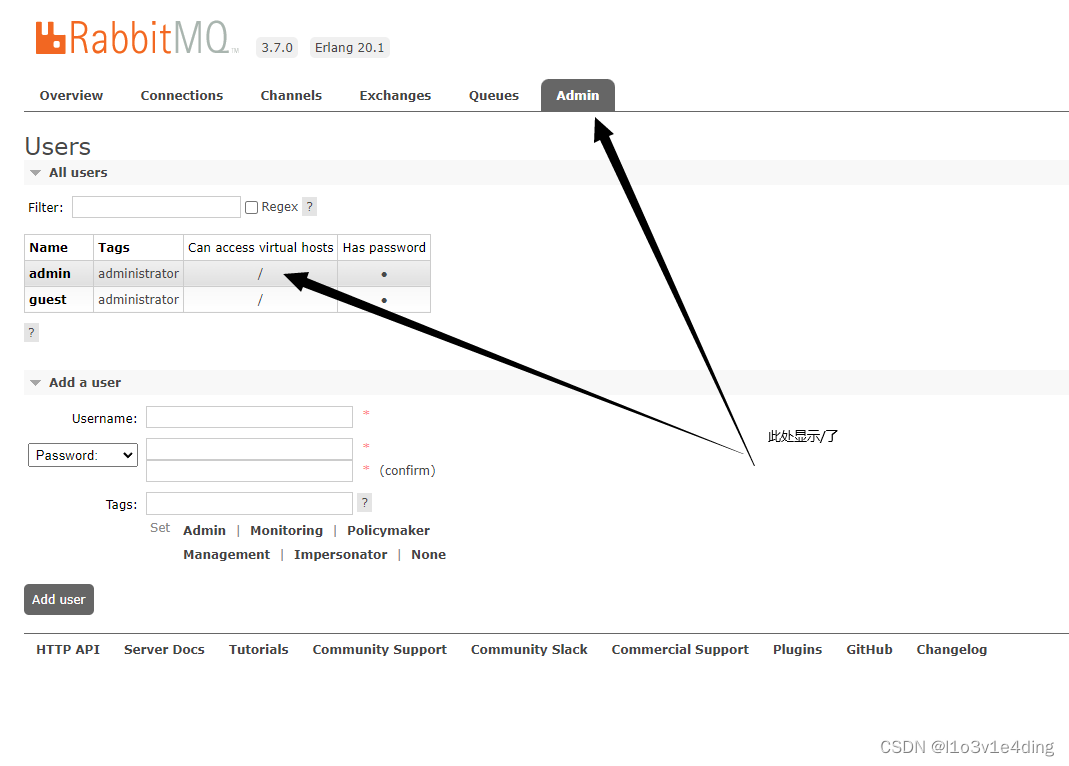Viewport: 1069px width, 766px height.
Task: Enable the Regex filter checkbox
Action: coord(252,207)
